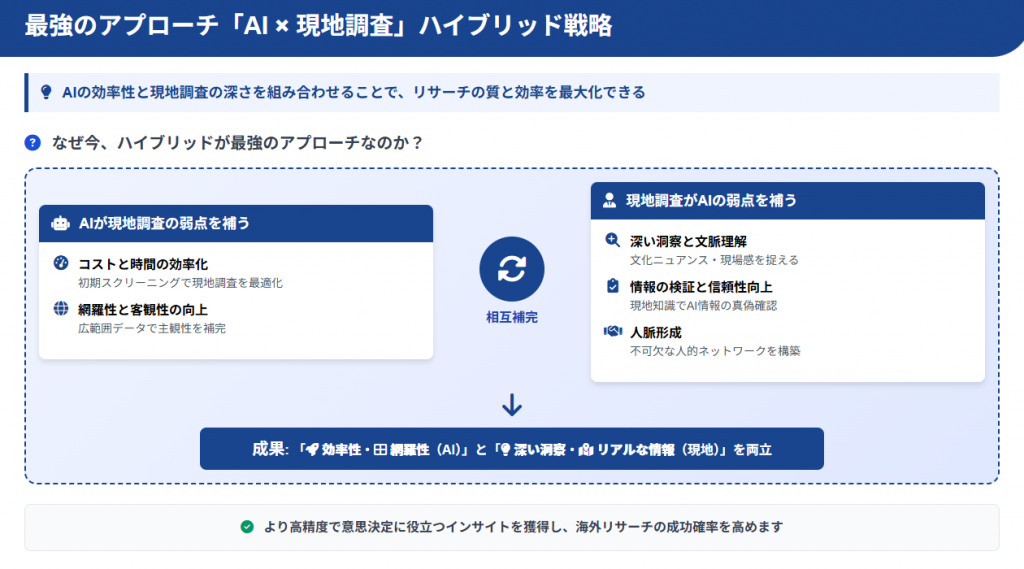Screen dimensions: 1024x569
Task: Click the person icon in the 現地調査 card header
Action: (x=609, y=200)
